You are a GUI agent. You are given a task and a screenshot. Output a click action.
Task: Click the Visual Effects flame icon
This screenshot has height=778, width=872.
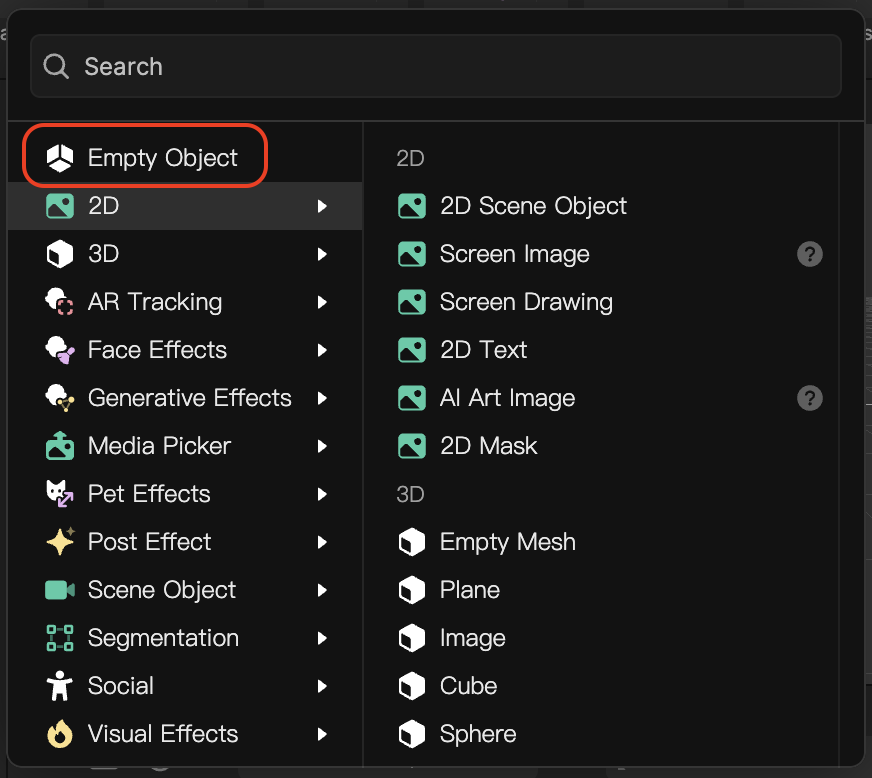coord(60,734)
